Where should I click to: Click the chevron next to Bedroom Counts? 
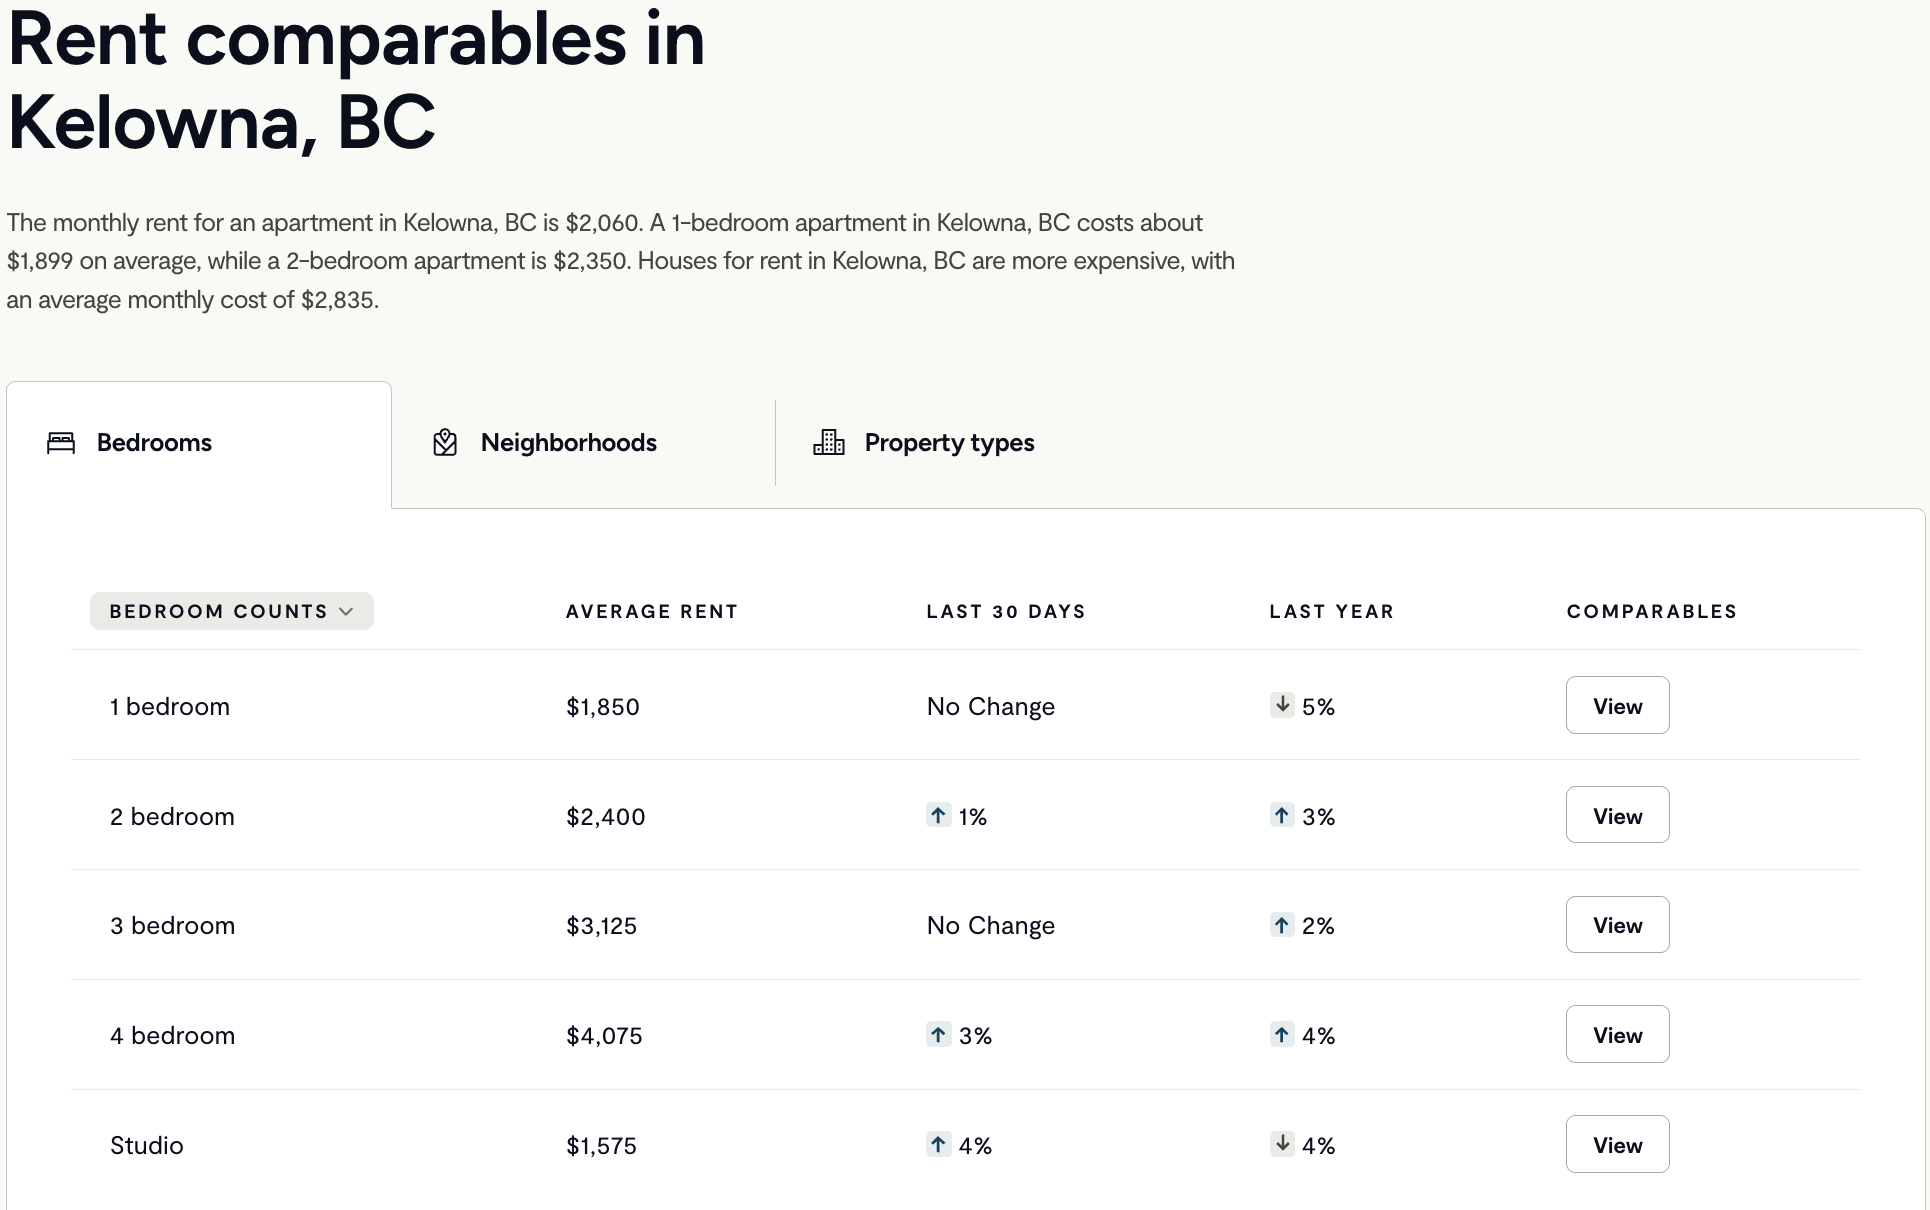pyautogui.click(x=346, y=611)
